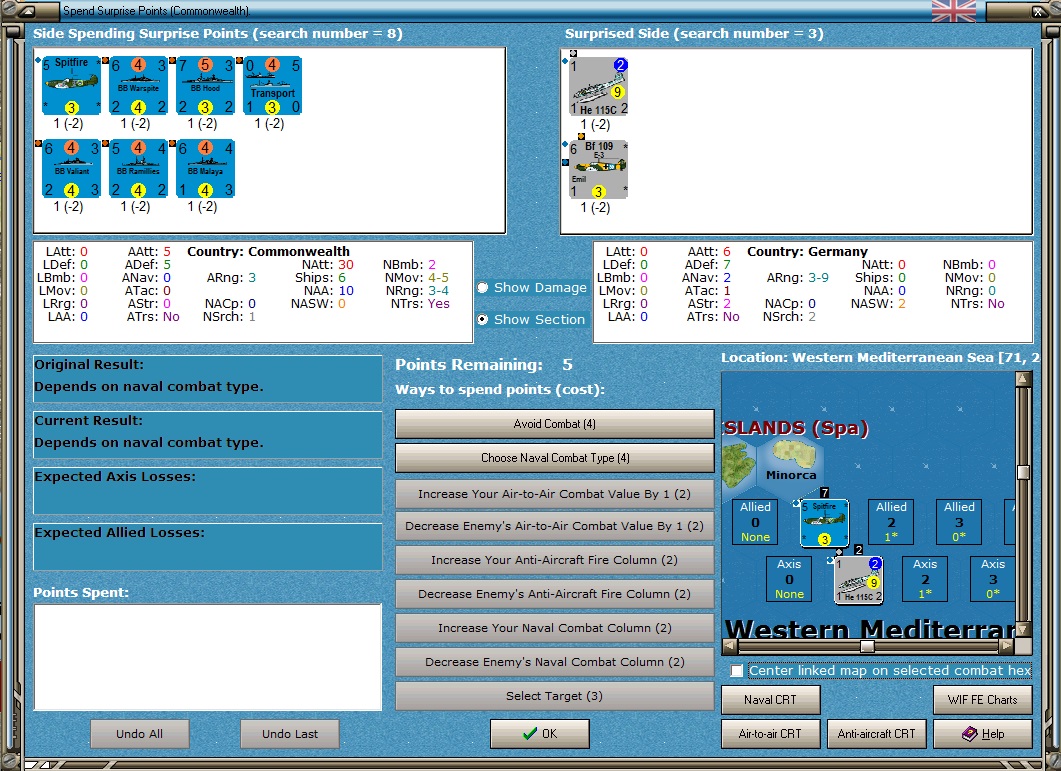
Task: Increase Your Anti-Aircraft Fire Column
Action: [554, 560]
